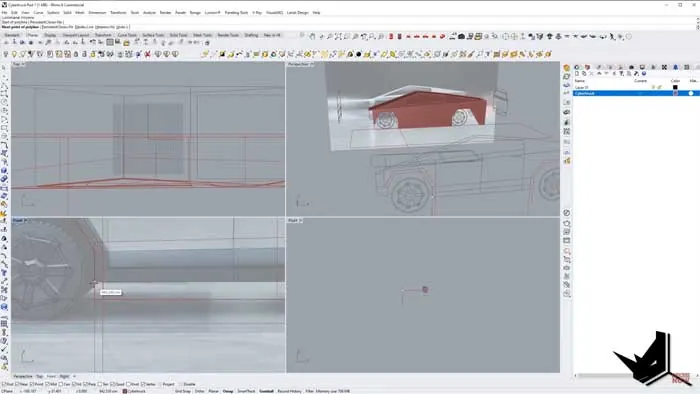Click the Delete layer X icon
The width and height of the screenshot is (700, 394).
(x=591, y=74)
